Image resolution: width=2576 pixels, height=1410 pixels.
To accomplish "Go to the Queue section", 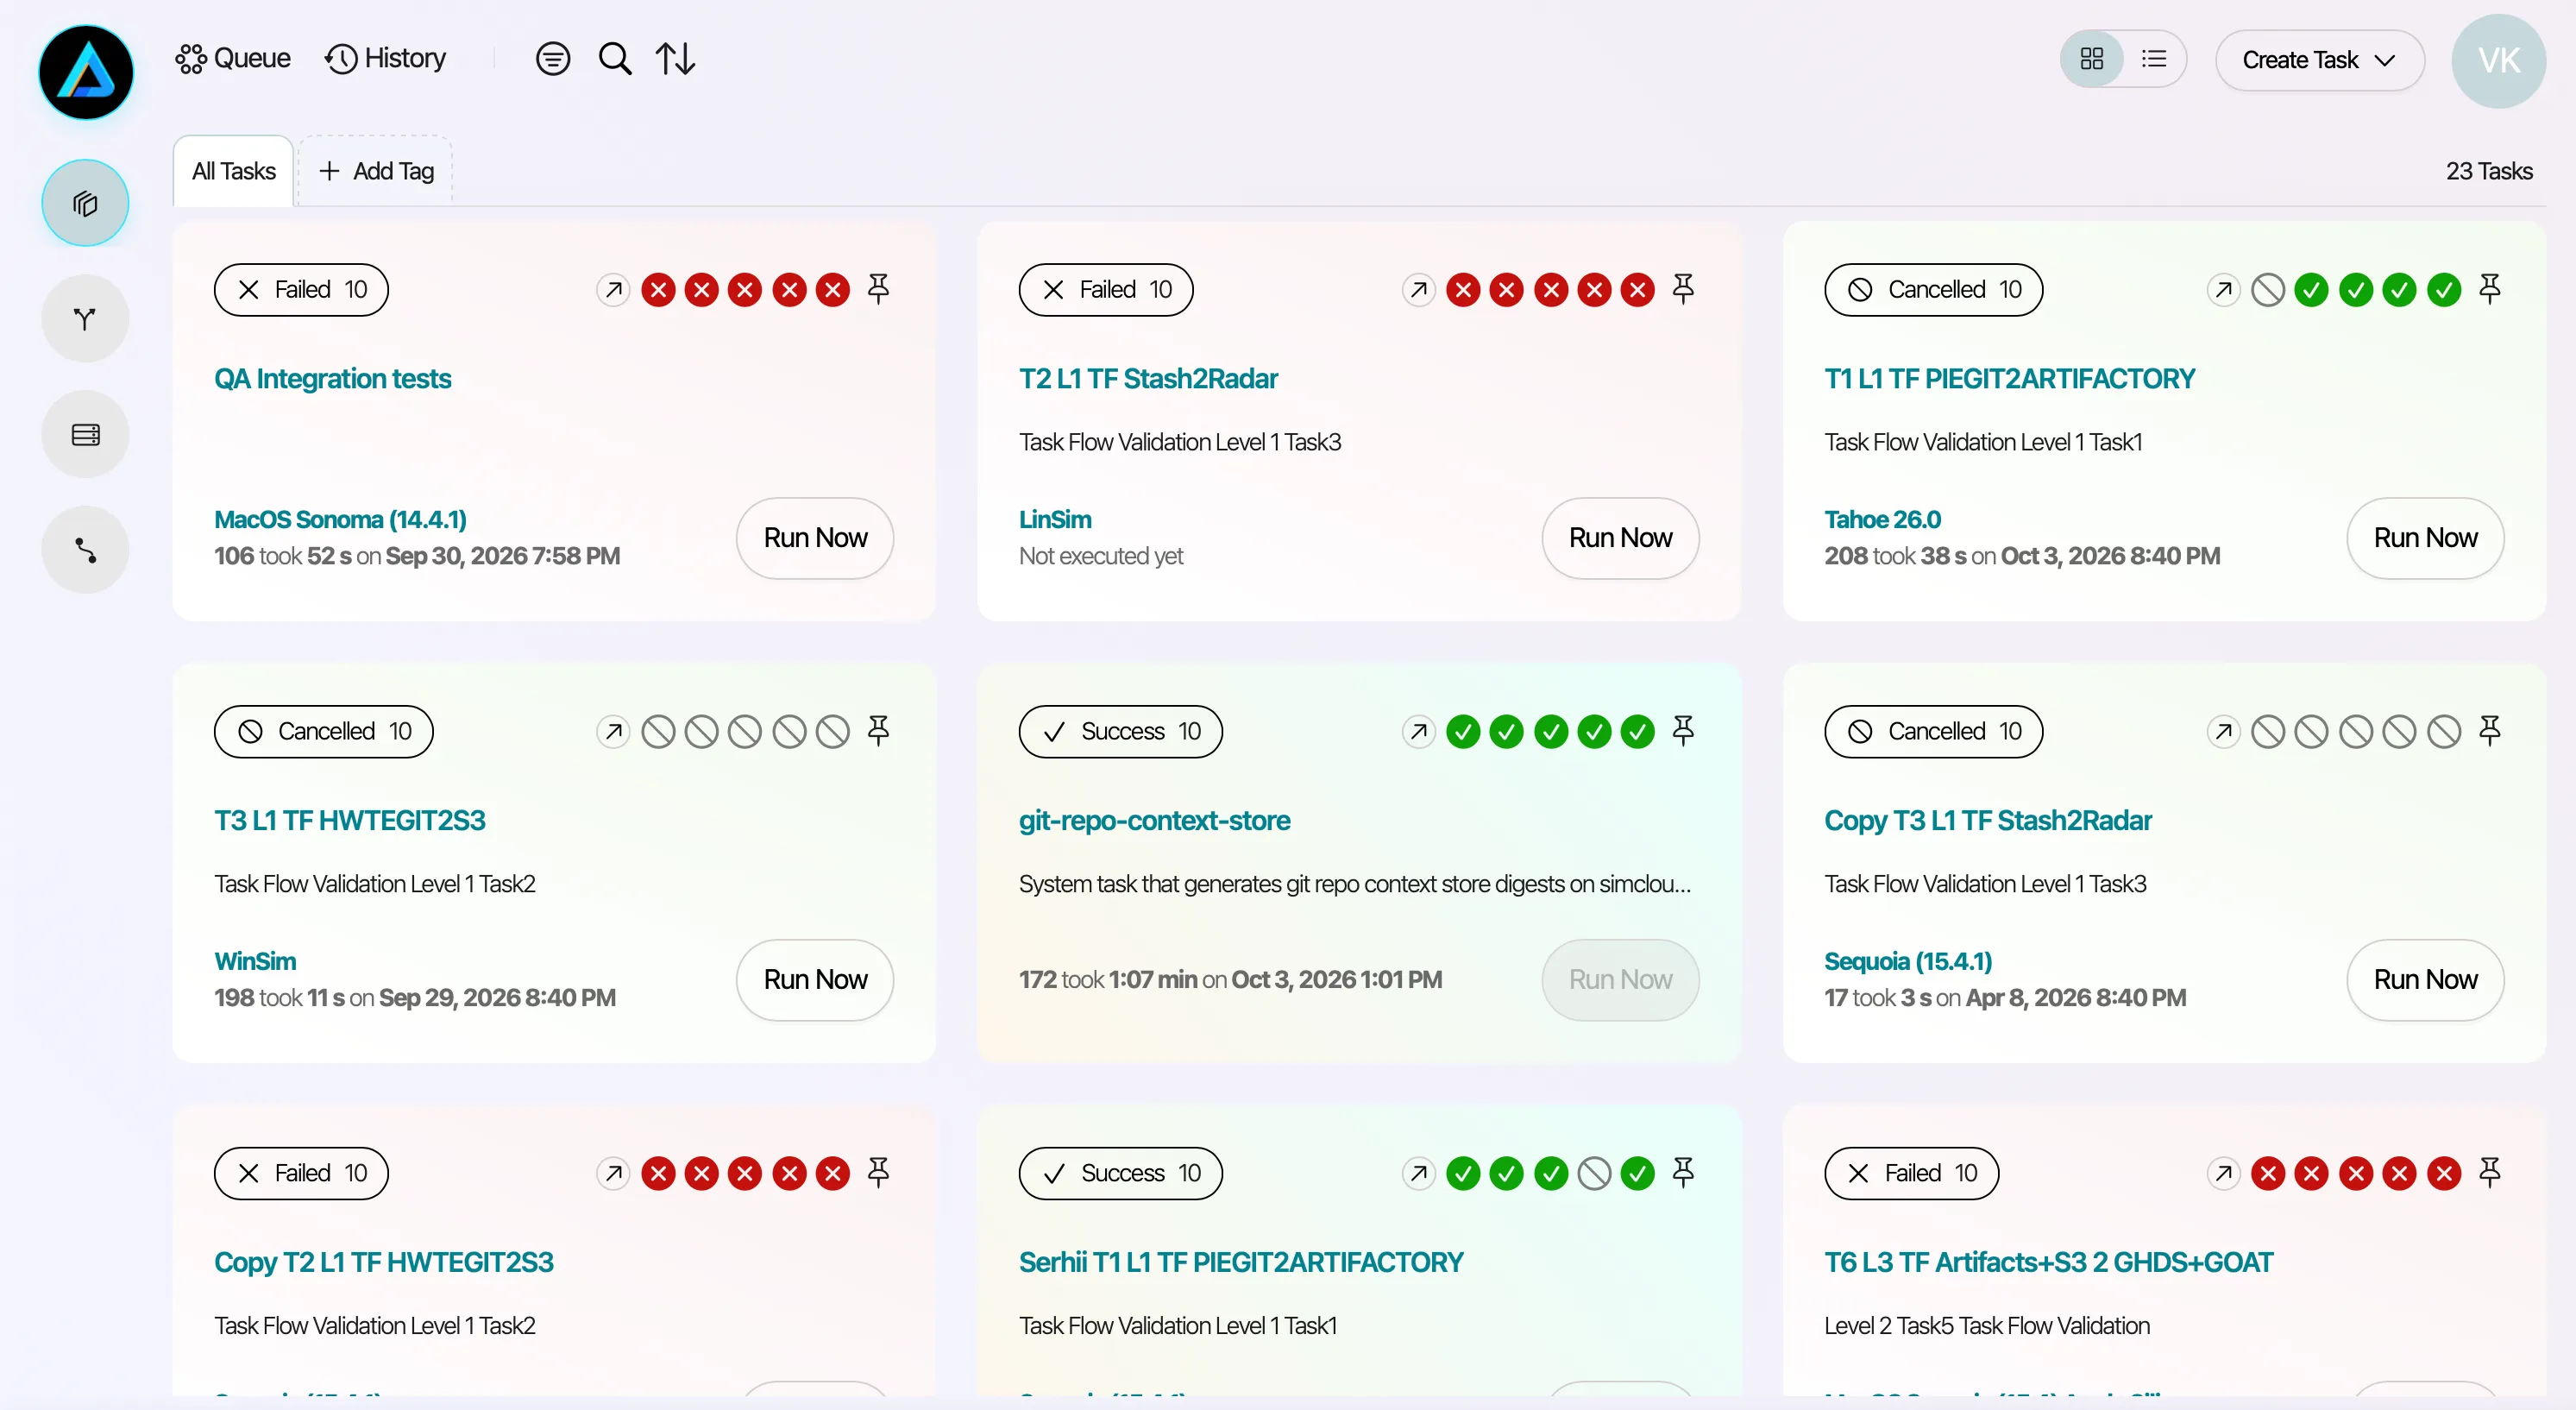I will [233, 59].
